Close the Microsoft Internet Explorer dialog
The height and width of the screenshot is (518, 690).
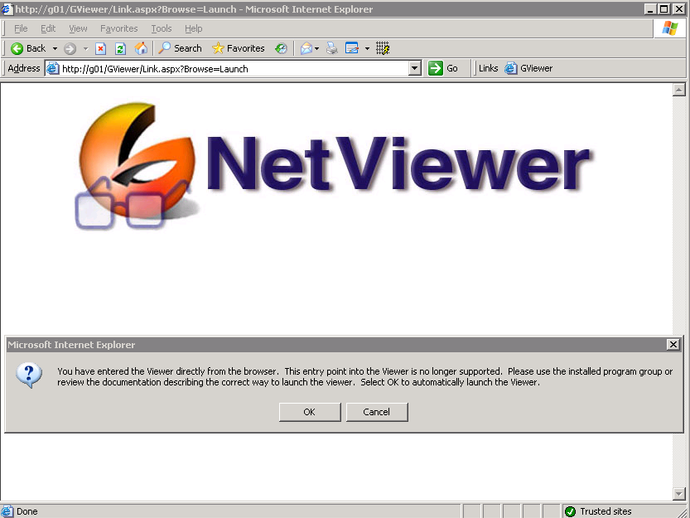tap(673, 345)
